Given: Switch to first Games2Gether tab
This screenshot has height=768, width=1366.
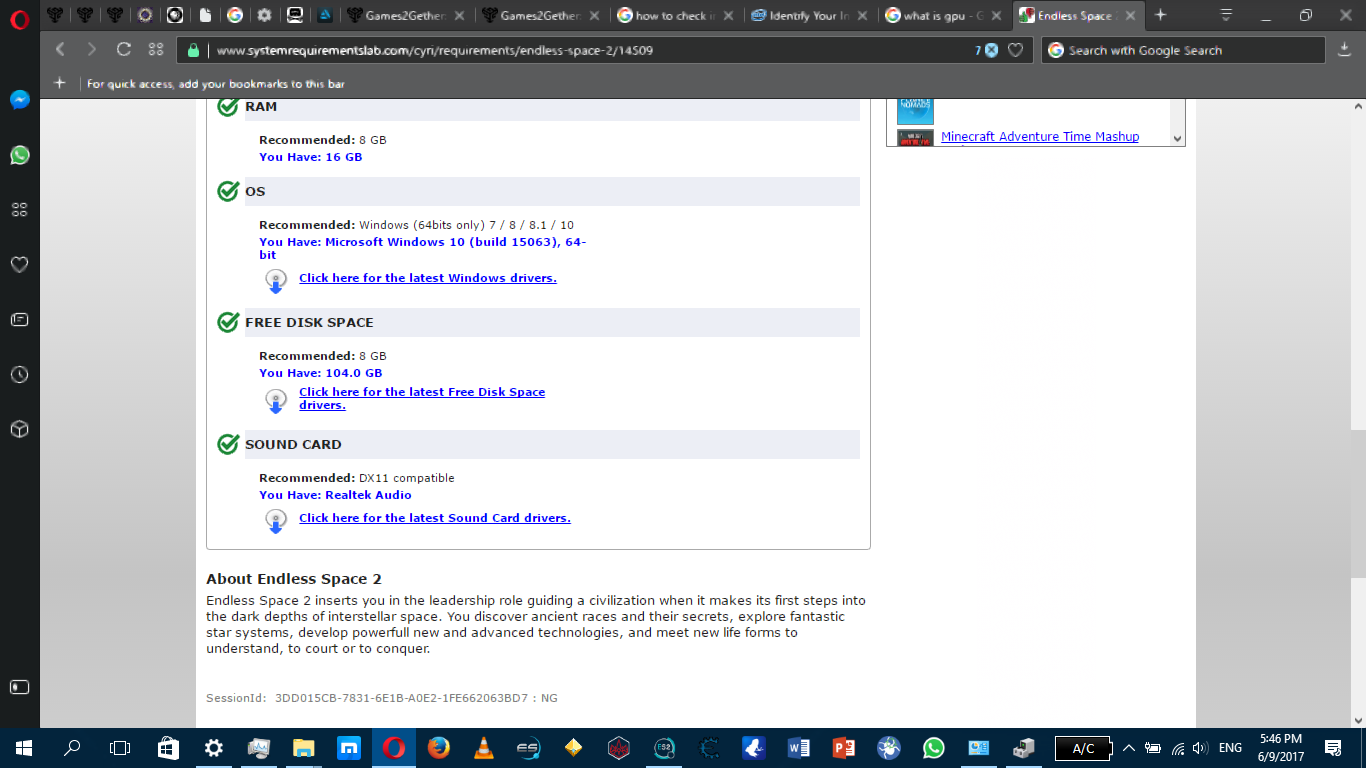Looking at the screenshot, I should click(406, 15).
